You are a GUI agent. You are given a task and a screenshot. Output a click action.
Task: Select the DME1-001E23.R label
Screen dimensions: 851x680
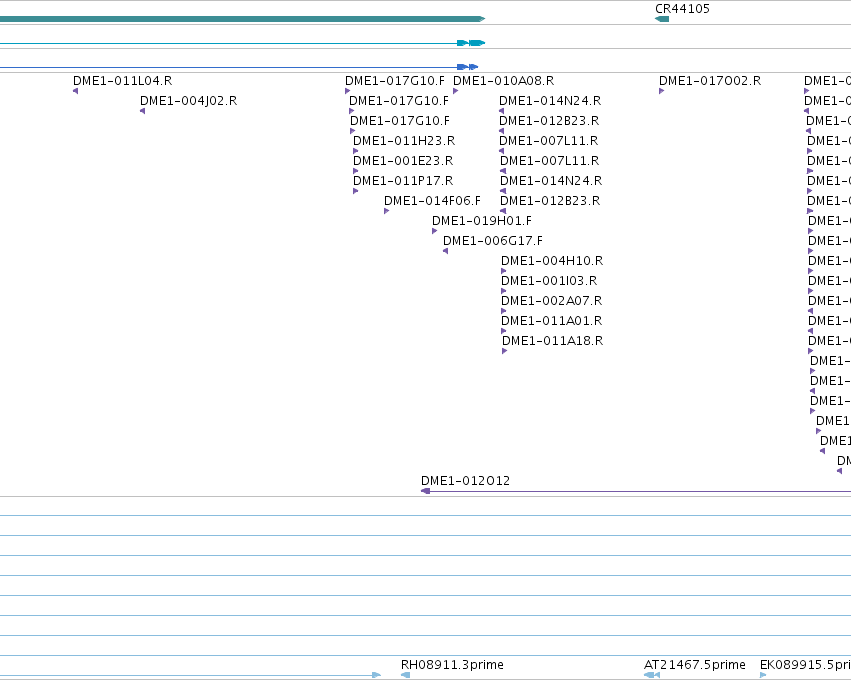click(403, 161)
